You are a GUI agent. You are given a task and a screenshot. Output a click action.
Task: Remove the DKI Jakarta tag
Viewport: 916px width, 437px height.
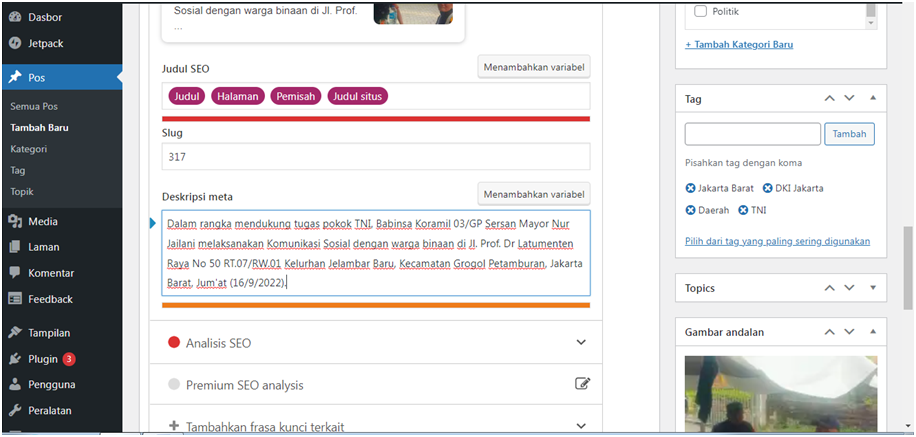(x=768, y=188)
